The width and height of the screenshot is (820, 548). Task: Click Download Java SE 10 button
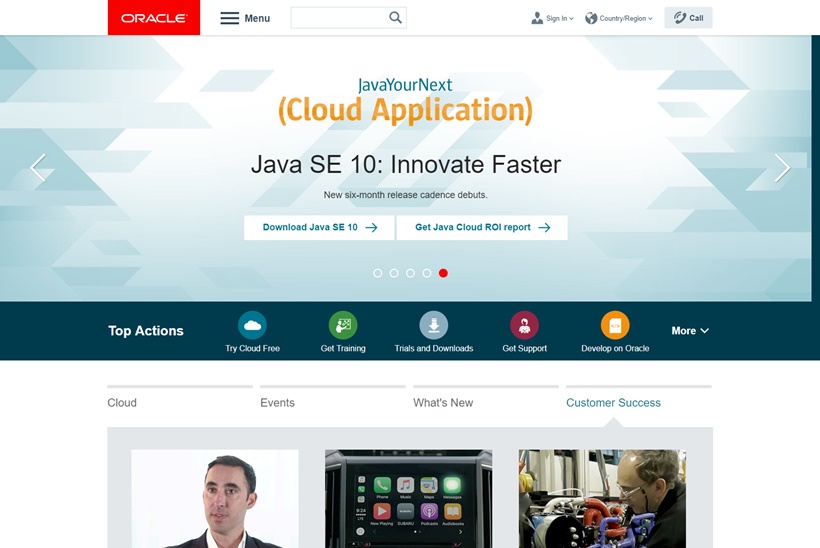(x=319, y=227)
